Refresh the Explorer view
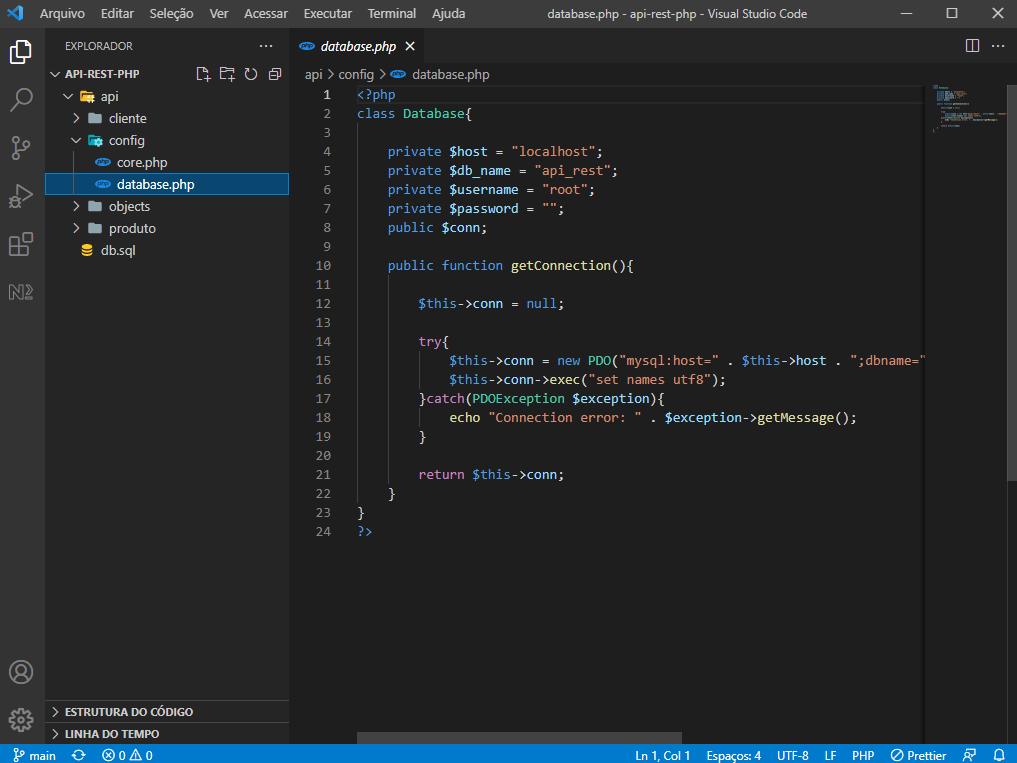 [251, 73]
